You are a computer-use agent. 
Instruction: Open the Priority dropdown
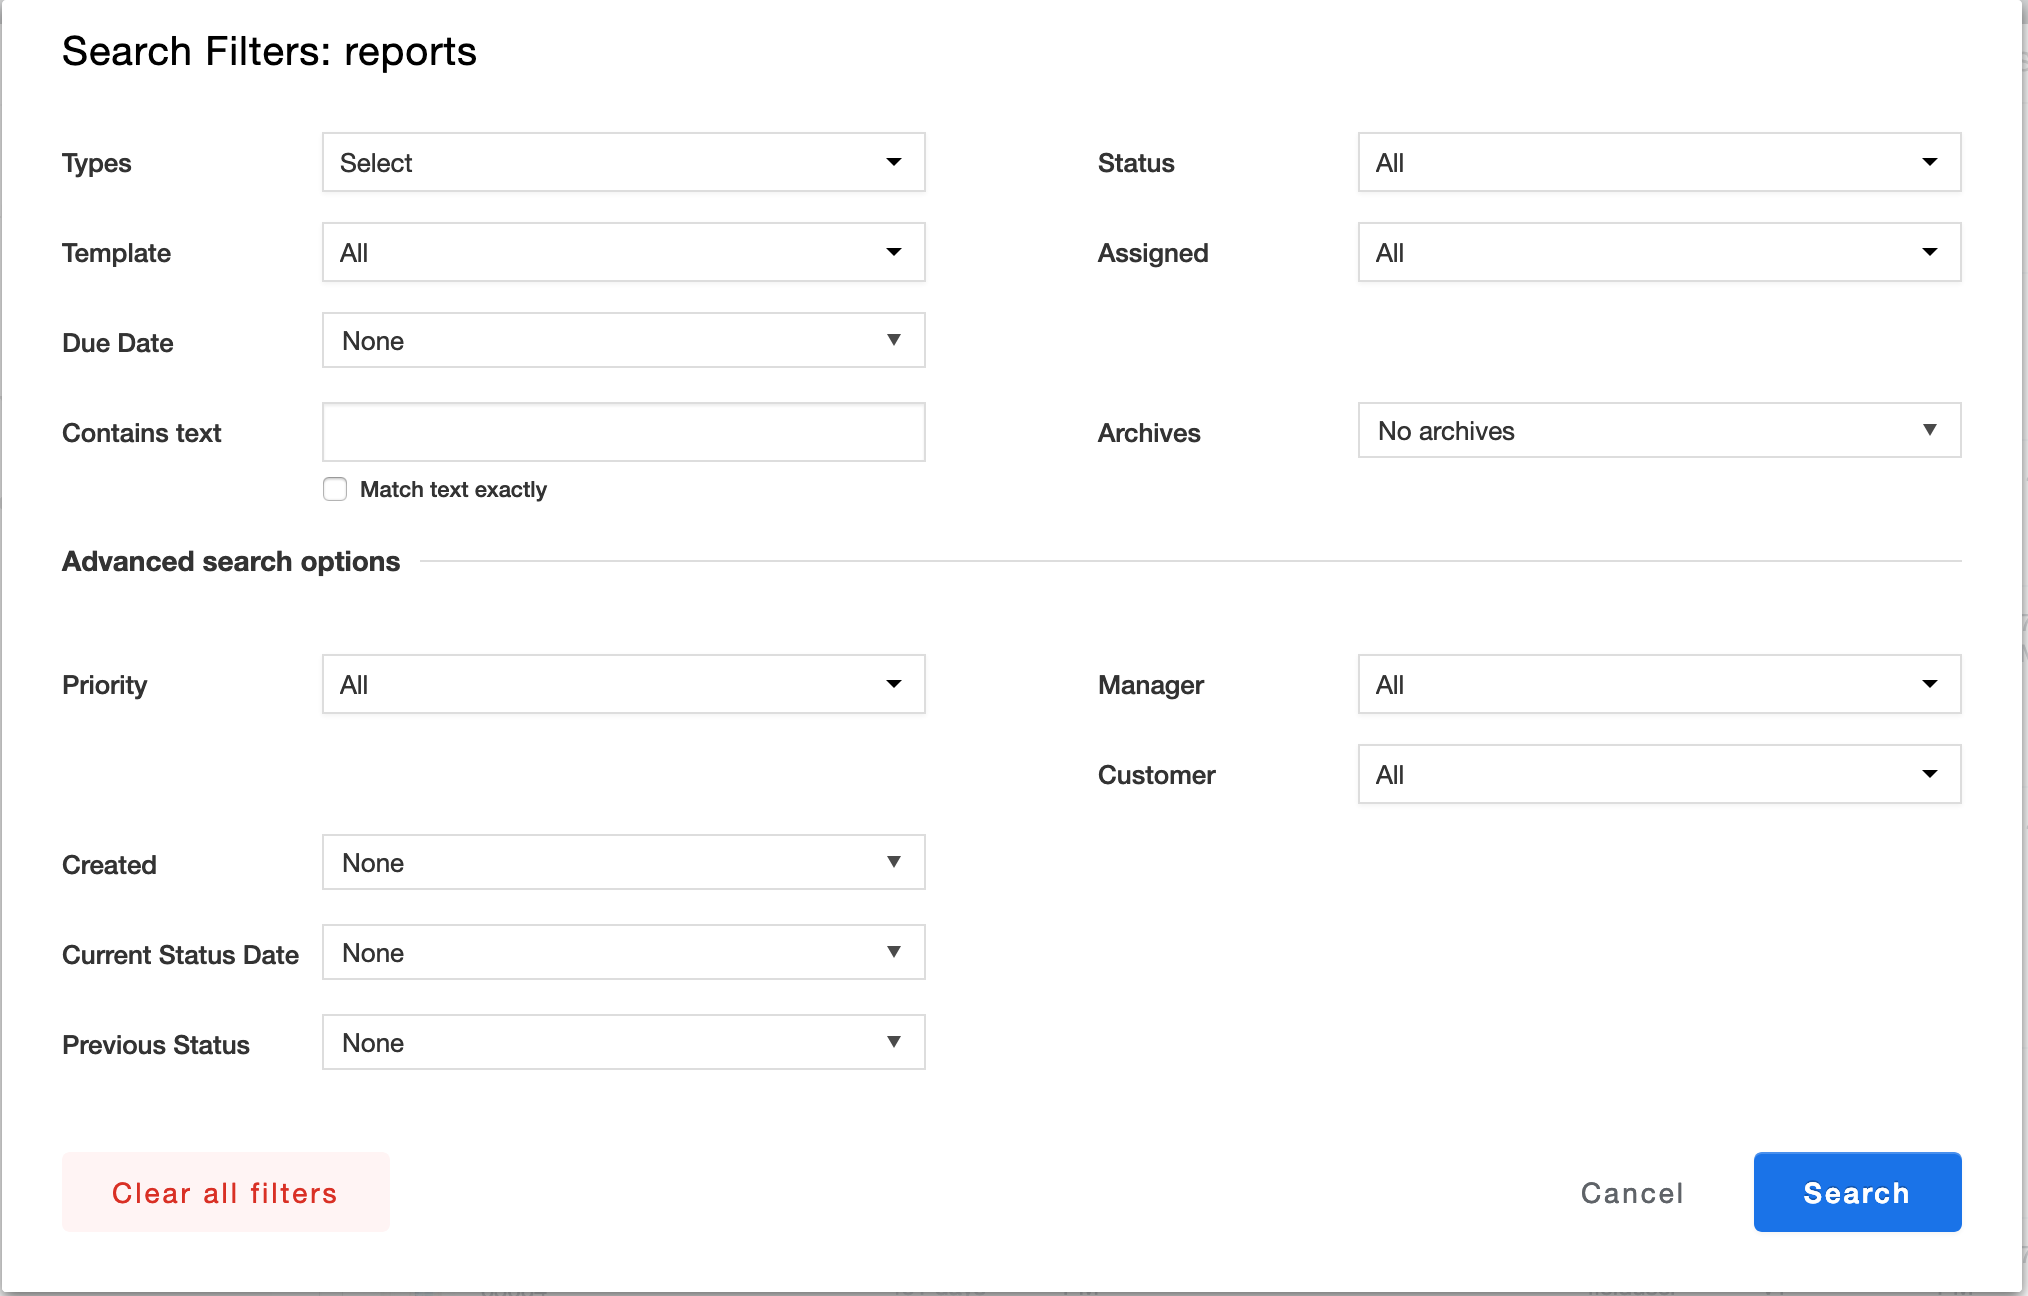pyautogui.click(x=622, y=684)
